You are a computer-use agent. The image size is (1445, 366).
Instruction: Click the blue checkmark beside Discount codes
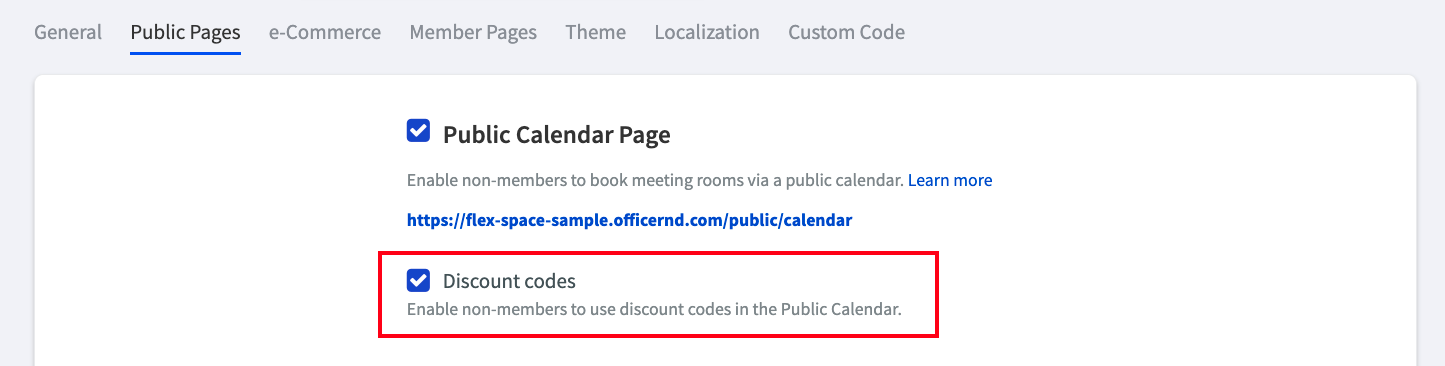tap(418, 280)
